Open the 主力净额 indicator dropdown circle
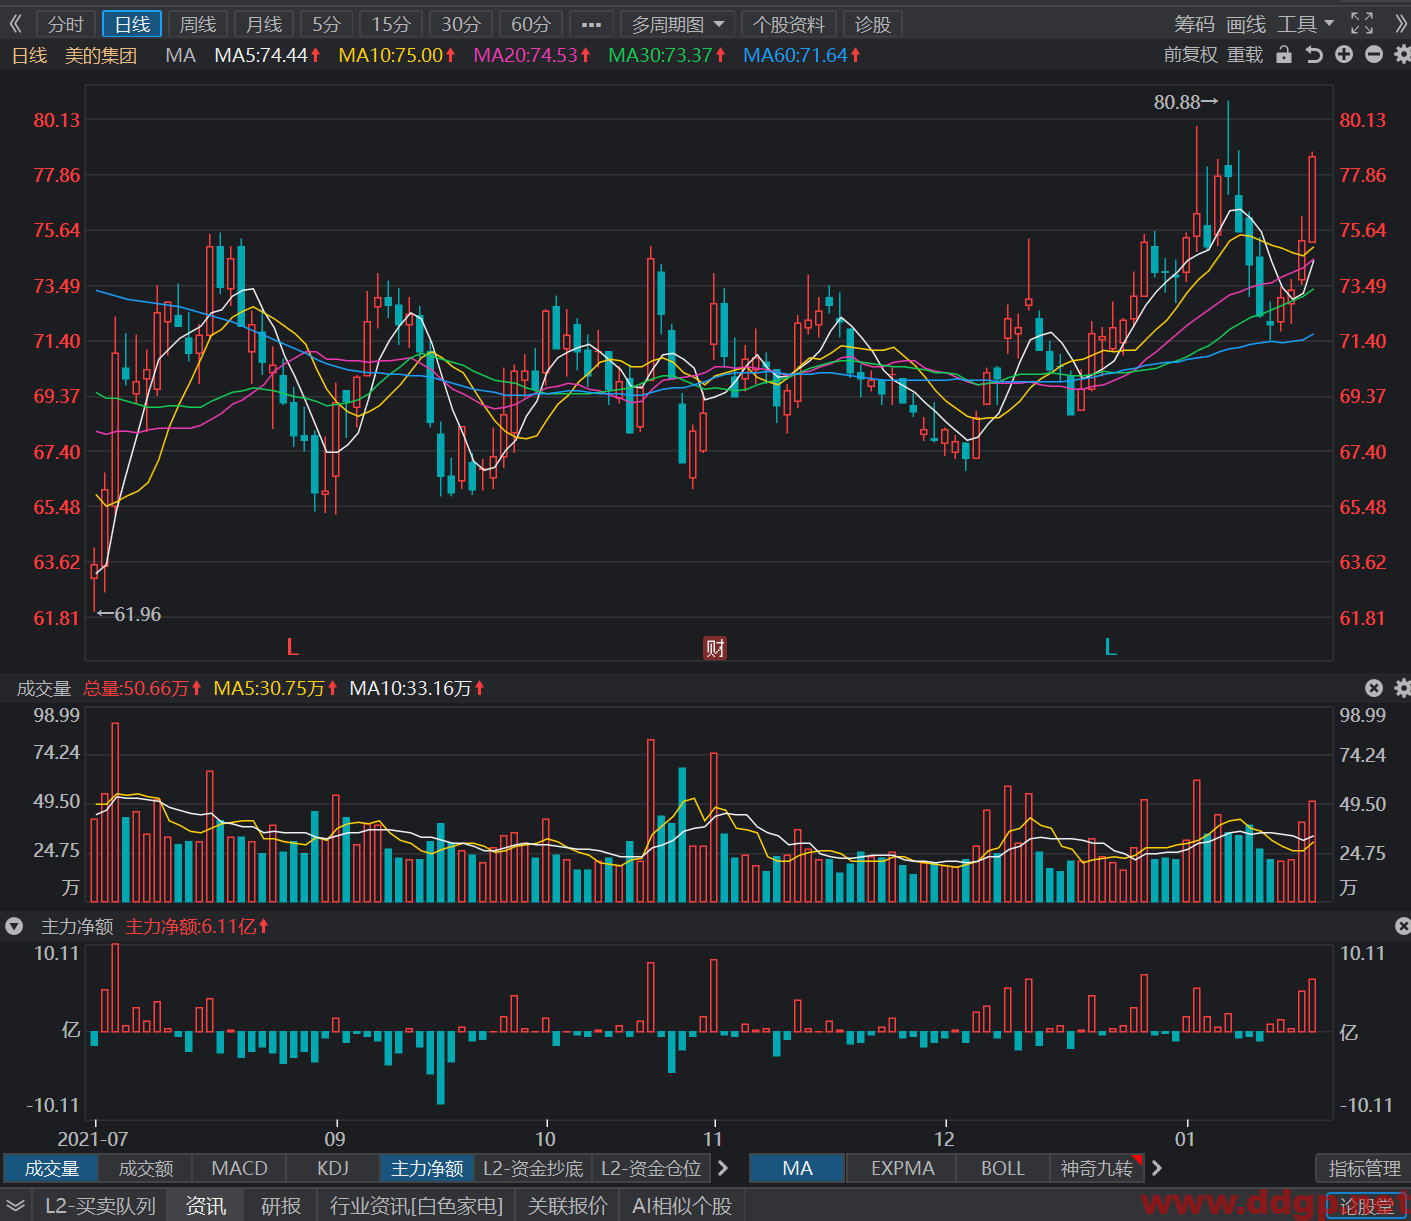Viewport: 1411px width, 1221px height. tap(14, 926)
